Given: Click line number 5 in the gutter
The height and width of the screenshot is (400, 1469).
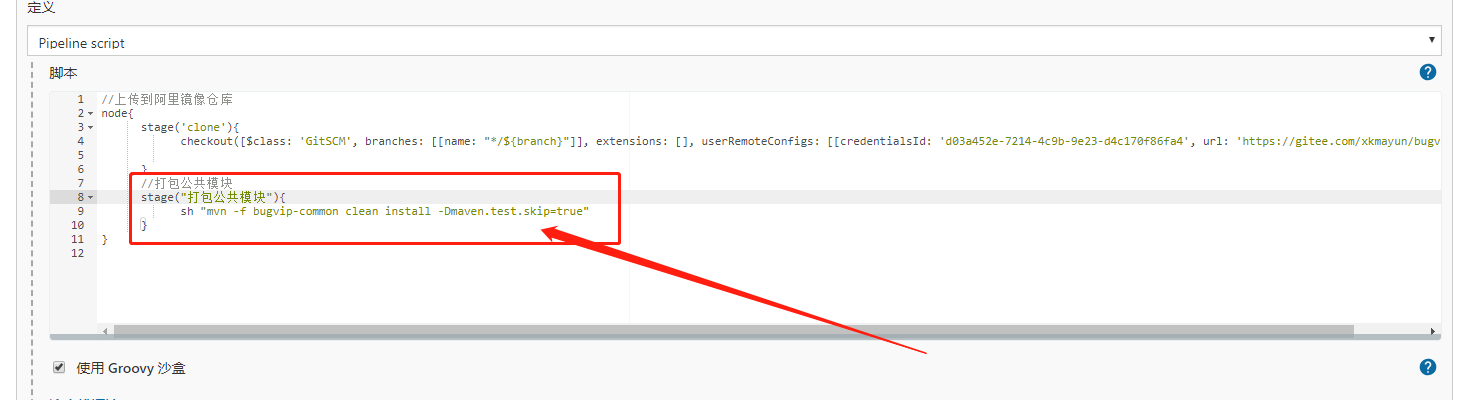Looking at the screenshot, I should [80, 155].
